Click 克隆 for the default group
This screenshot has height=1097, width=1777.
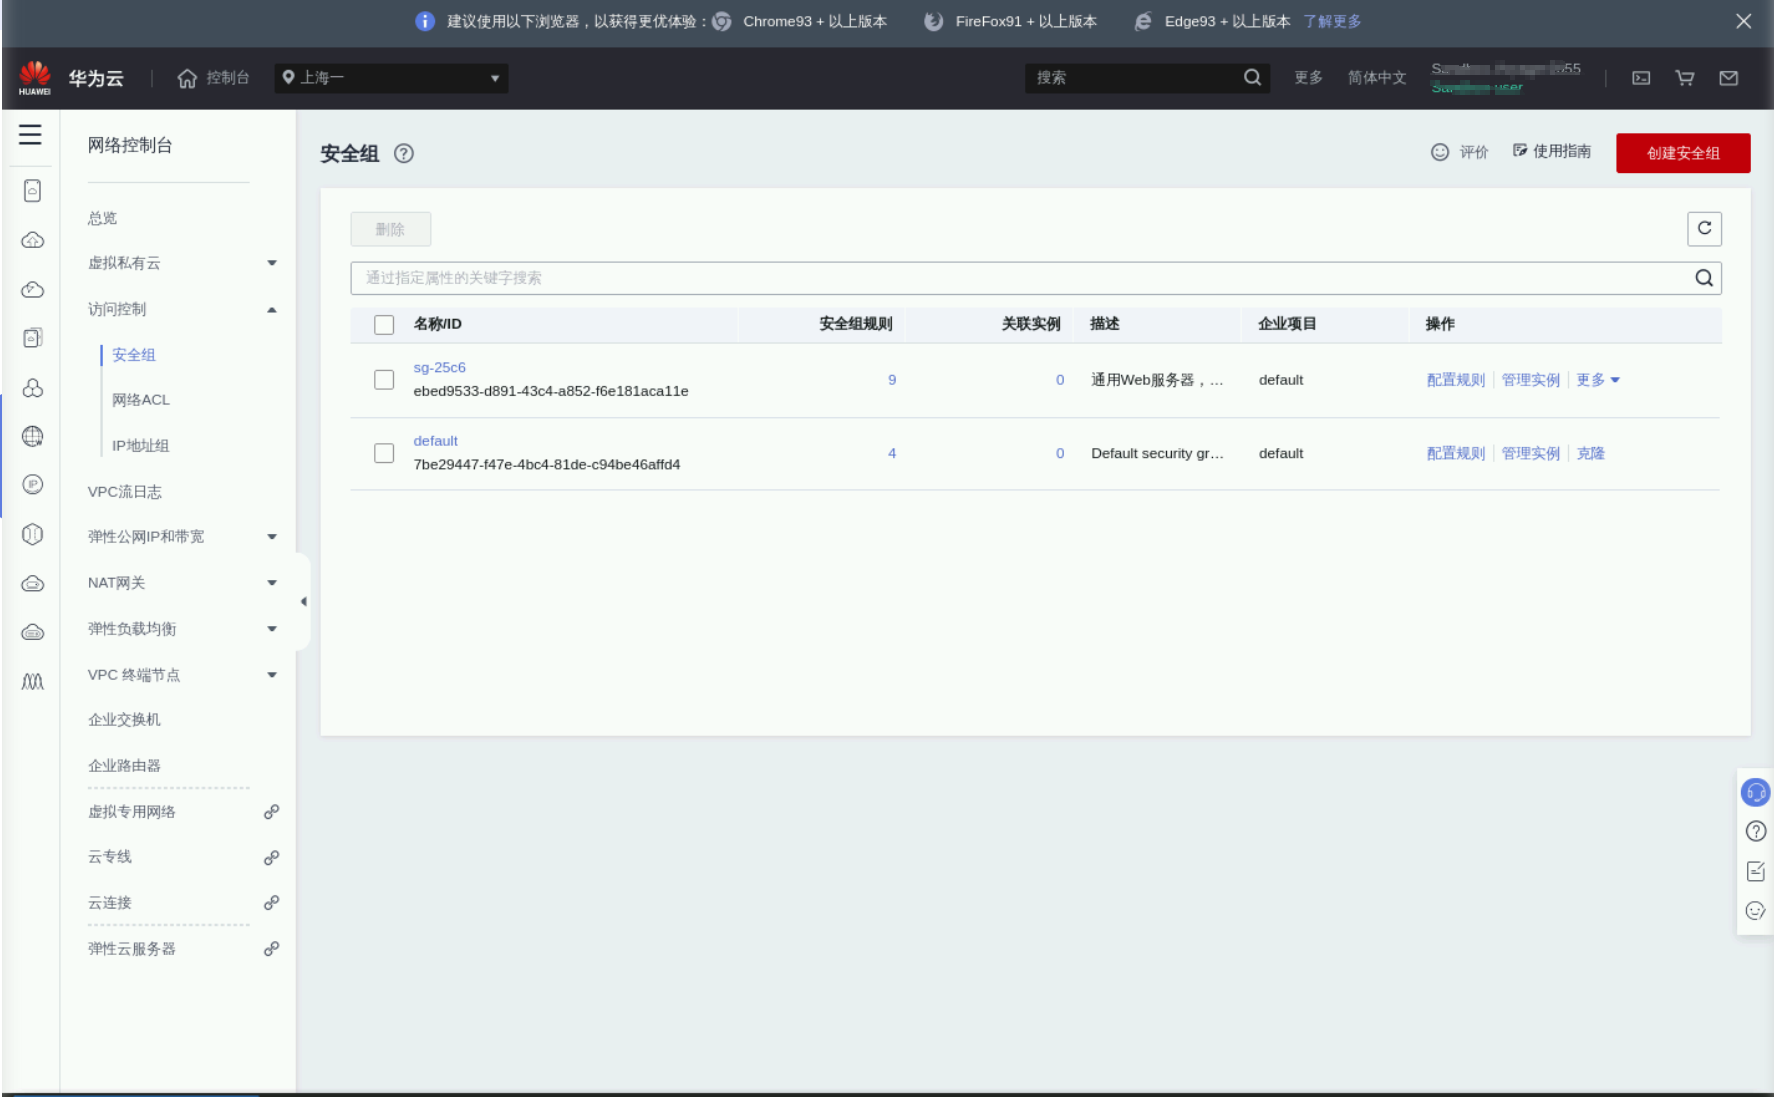[x=1591, y=453]
